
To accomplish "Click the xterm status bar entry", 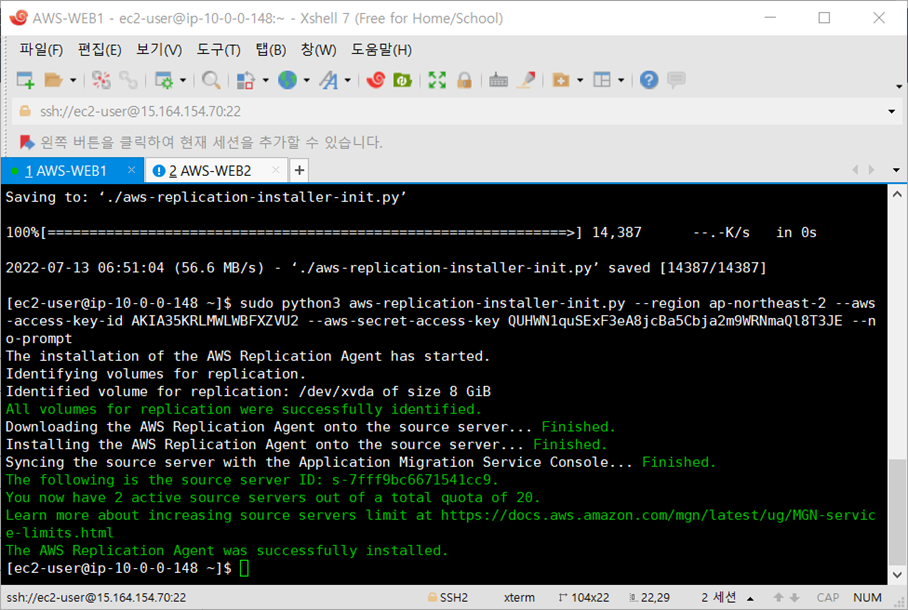I will click(x=519, y=597).
